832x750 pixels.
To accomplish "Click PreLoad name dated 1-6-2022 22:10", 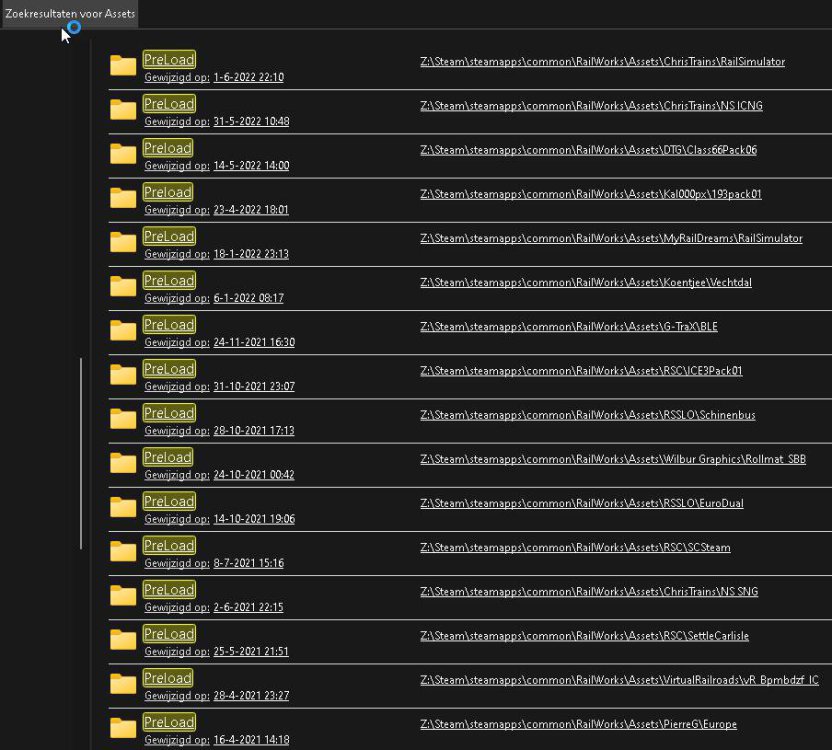I will click(x=169, y=59).
